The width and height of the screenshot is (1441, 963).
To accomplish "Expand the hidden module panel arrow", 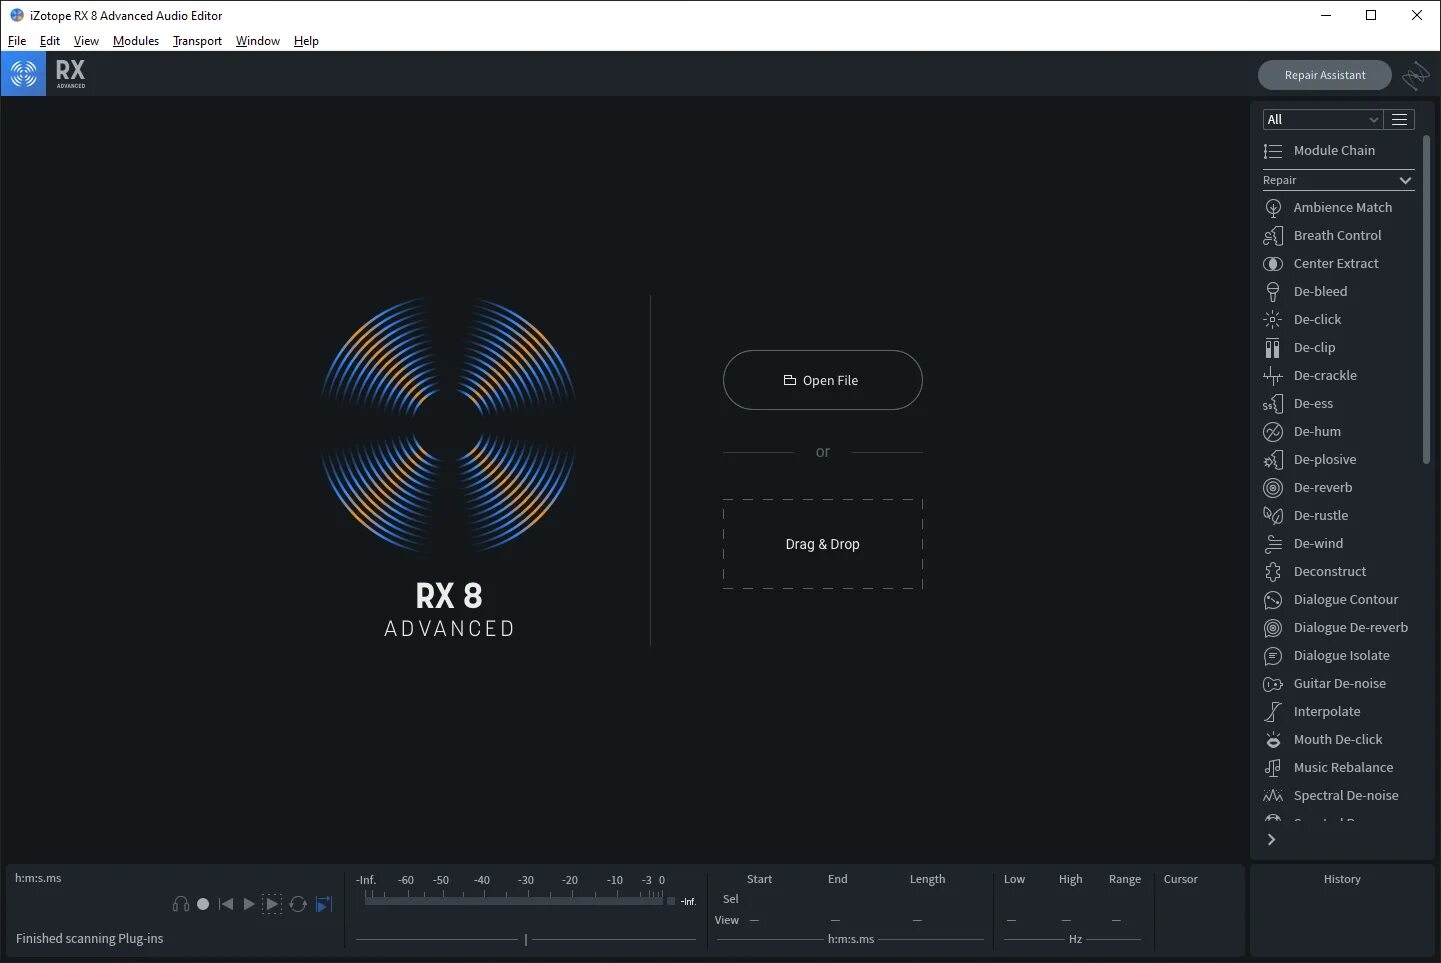I will click(x=1271, y=840).
